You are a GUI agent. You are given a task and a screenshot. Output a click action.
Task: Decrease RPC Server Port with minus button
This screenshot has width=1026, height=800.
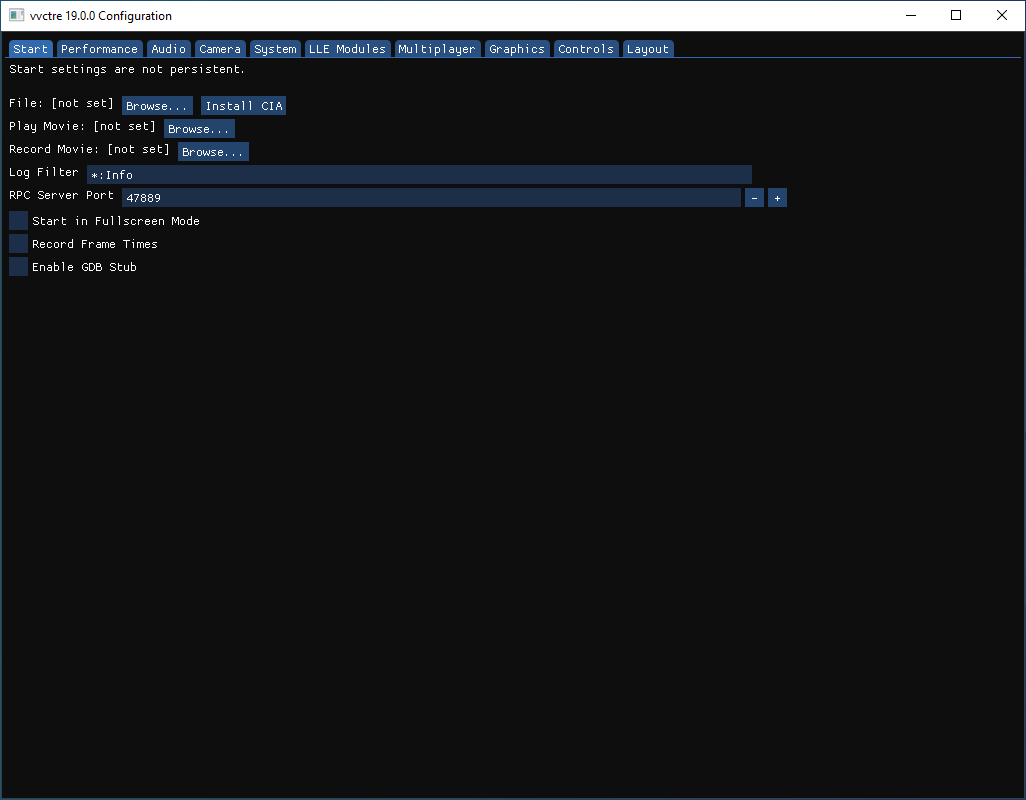coord(754,198)
